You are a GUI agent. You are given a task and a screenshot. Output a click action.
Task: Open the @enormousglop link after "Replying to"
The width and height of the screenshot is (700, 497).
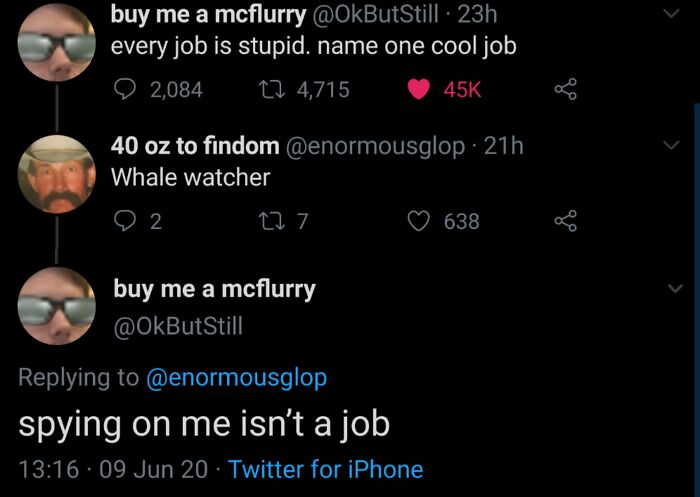pyautogui.click(x=236, y=378)
